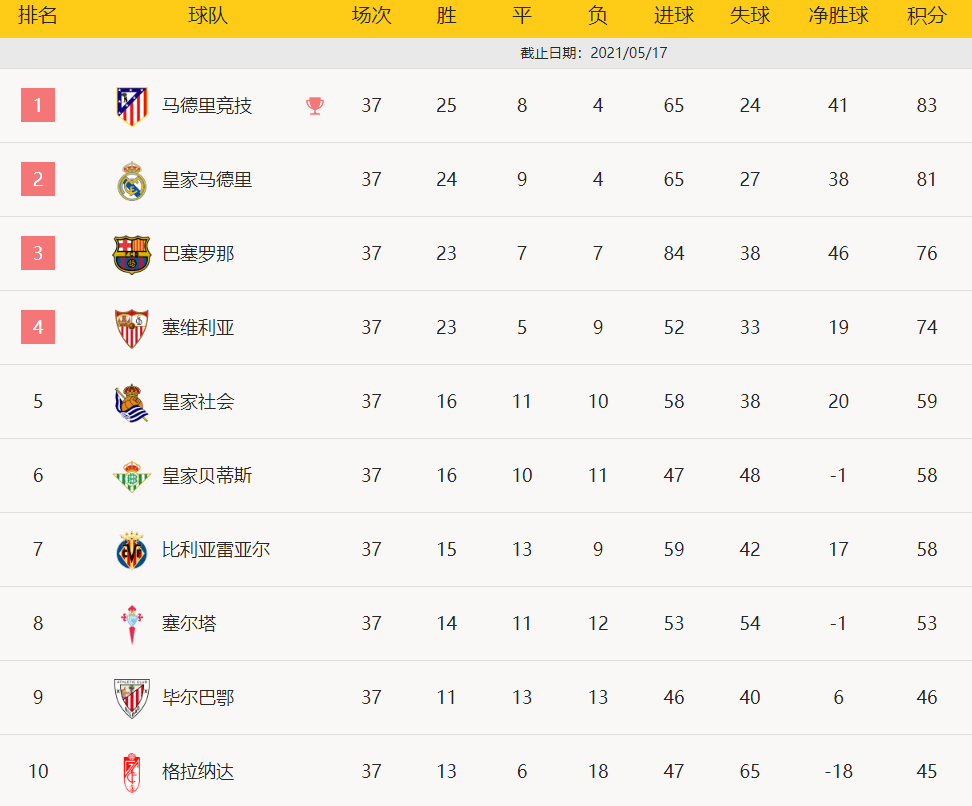Click the Real Madrid club crest
972x806 pixels.
pyautogui.click(x=131, y=180)
